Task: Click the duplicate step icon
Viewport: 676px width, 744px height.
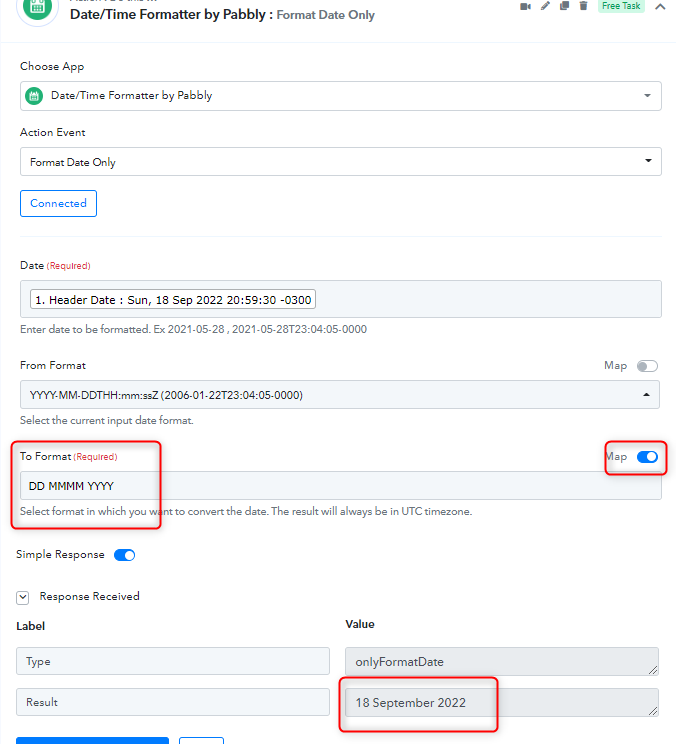Action: tap(564, 6)
